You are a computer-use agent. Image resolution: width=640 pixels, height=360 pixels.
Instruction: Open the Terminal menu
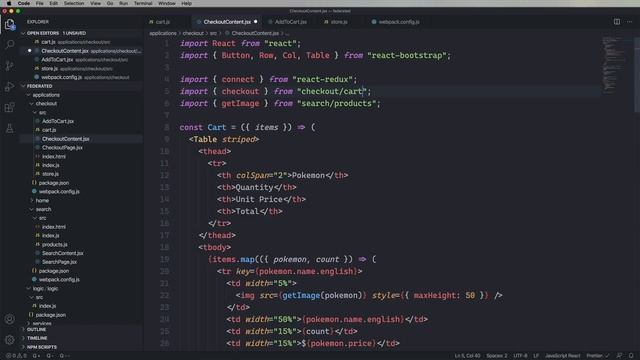[x=143, y=3]
